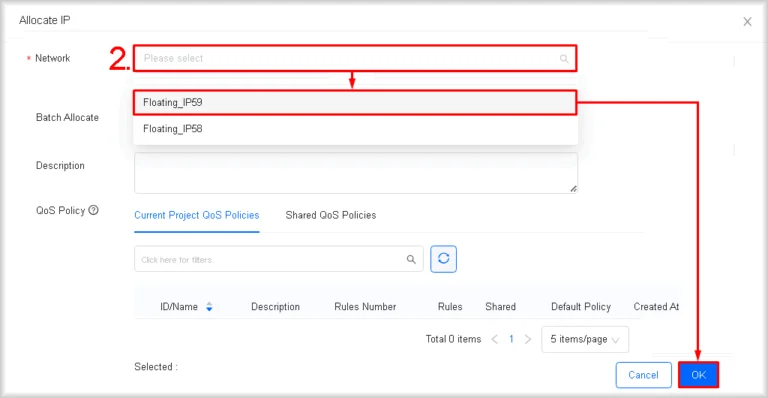
Task: Sort by ID/Name column arrows
Action: pos(209,307)
